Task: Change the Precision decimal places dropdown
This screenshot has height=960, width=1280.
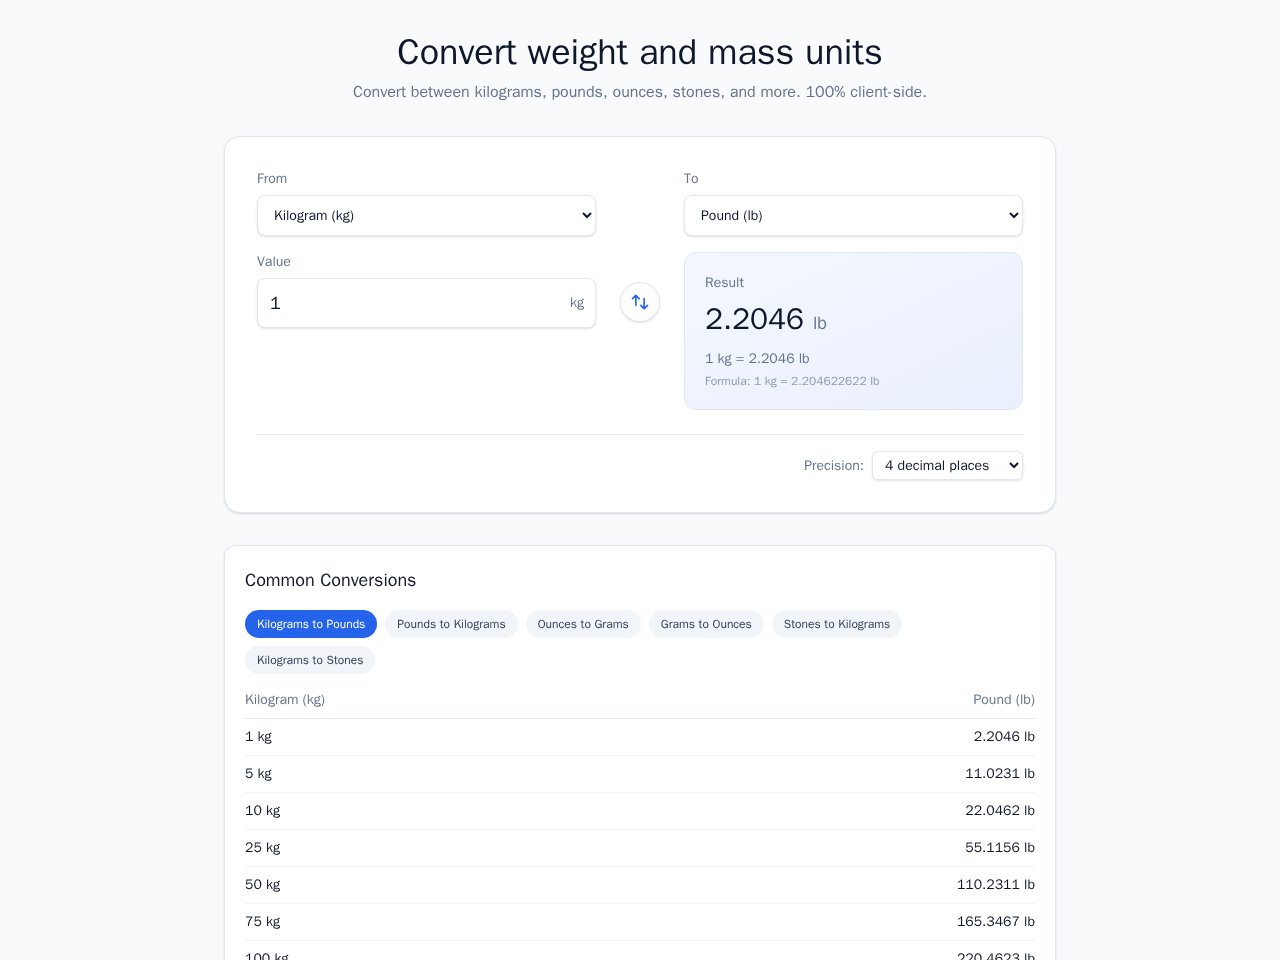Action: [947, 465]
